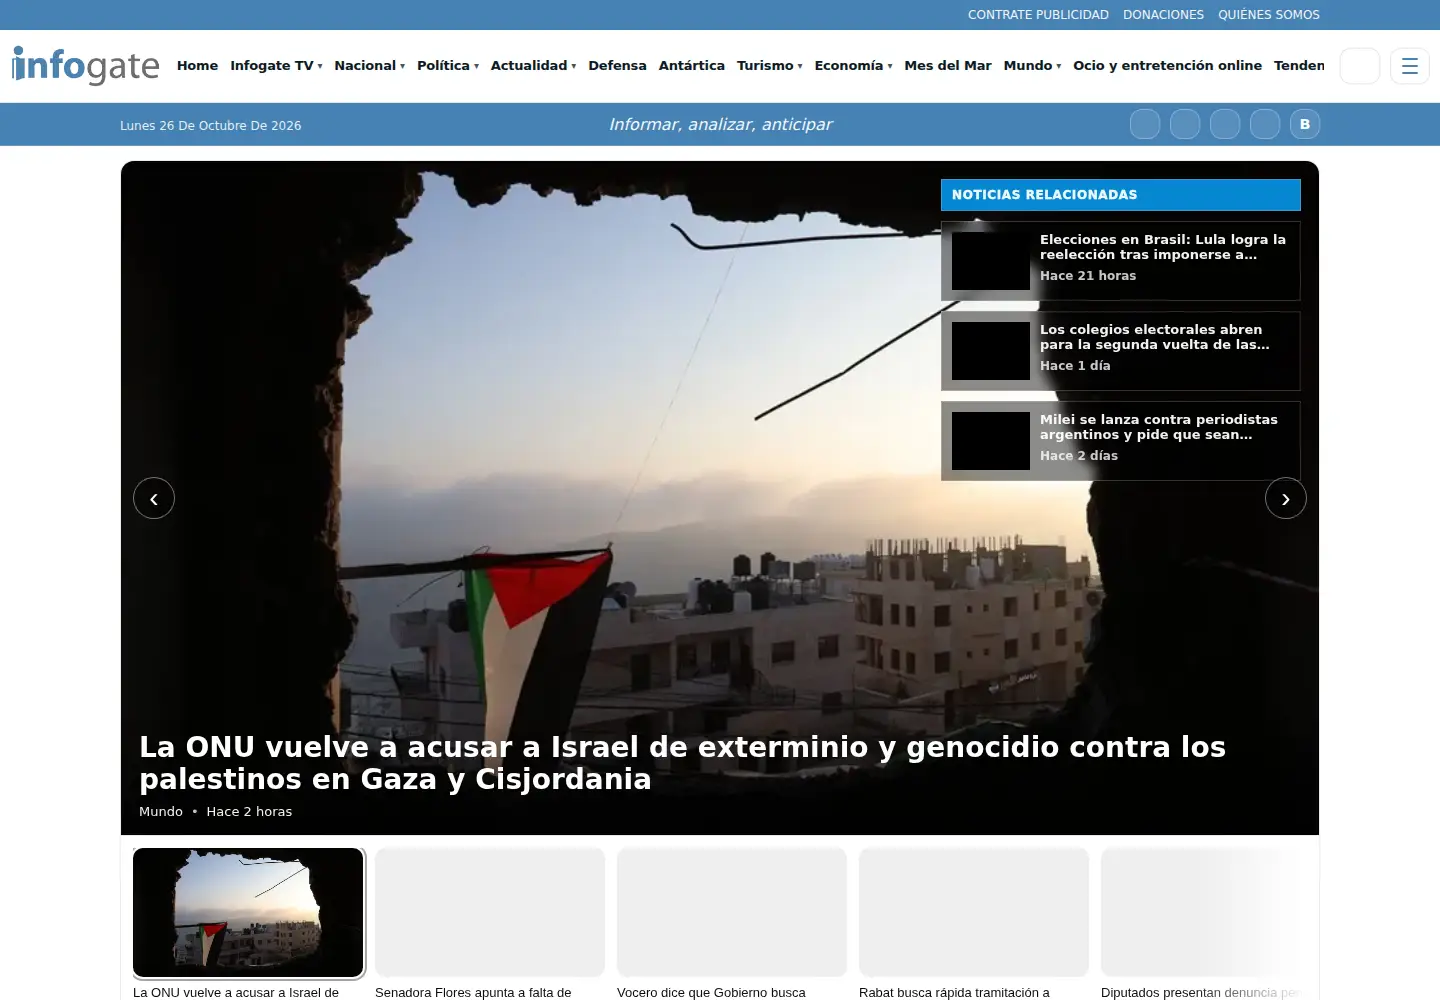Select the Vocero dice que Gobierno card
The width and height of the screenshot is (1440, 1000).
click(732, 924)
